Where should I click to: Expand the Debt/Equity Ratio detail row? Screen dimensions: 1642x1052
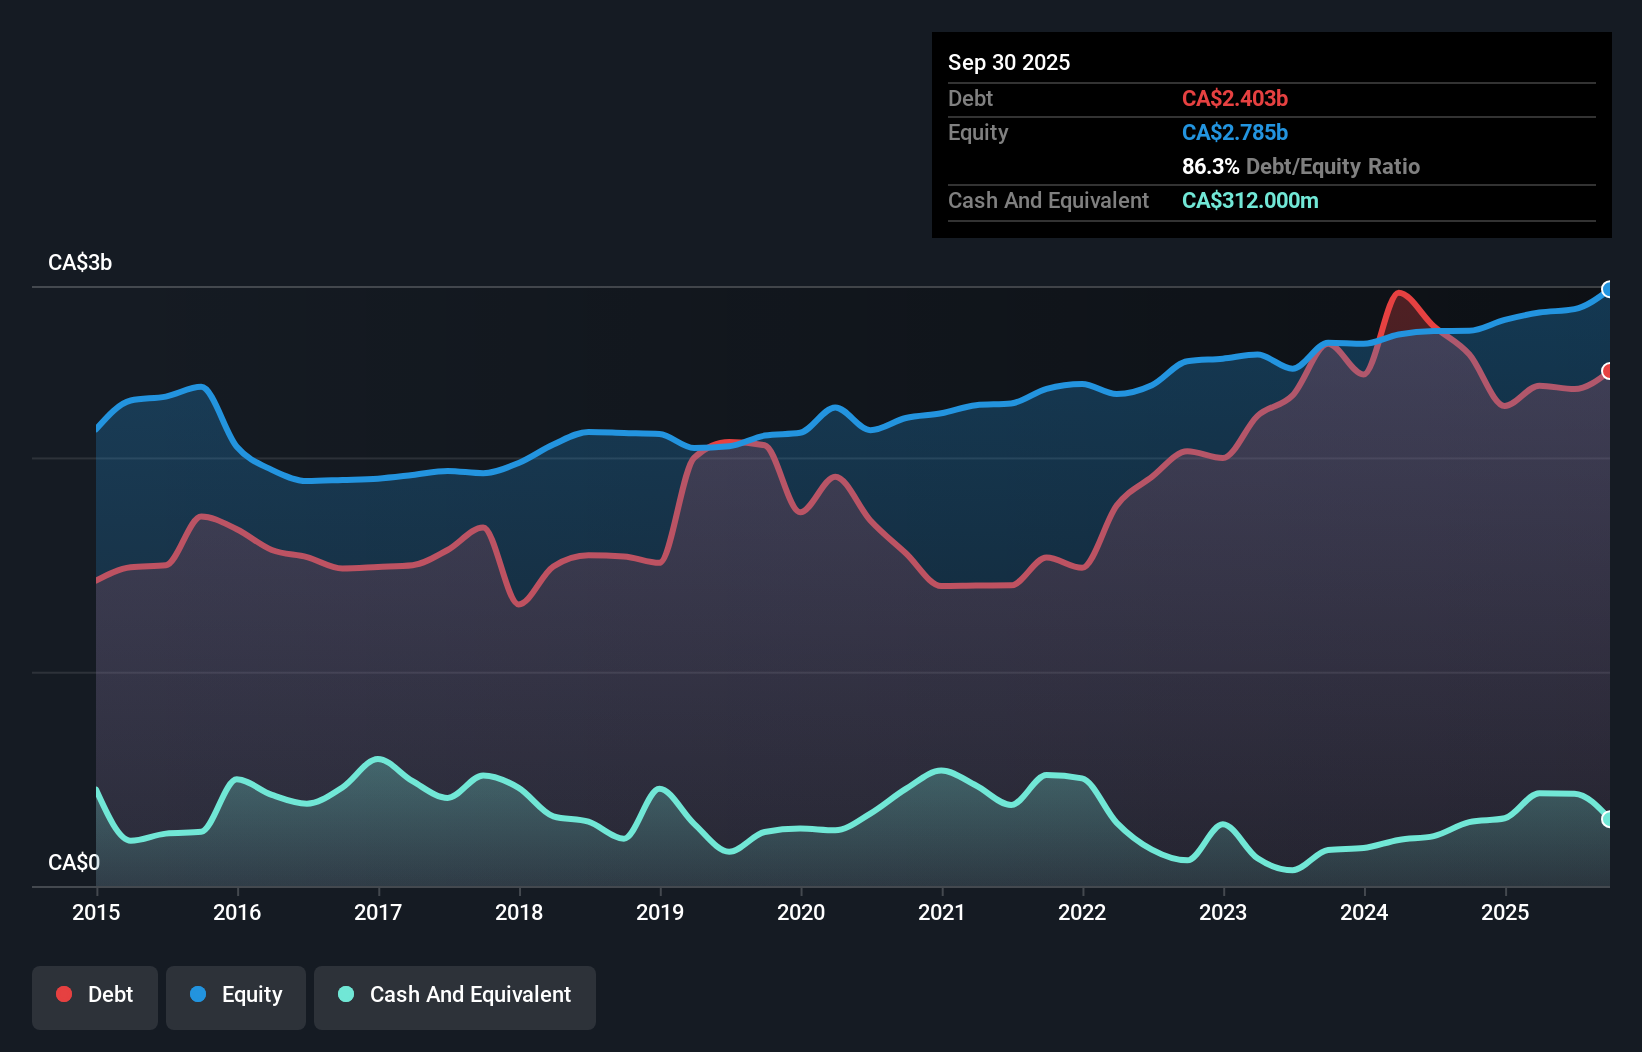(1300, 166)
